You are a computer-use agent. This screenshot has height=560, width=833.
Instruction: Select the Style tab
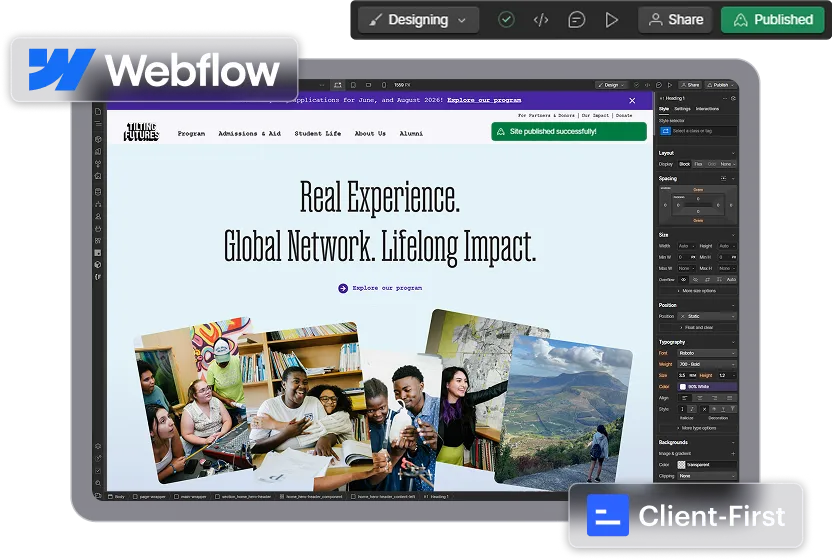(x=664, y=109)
